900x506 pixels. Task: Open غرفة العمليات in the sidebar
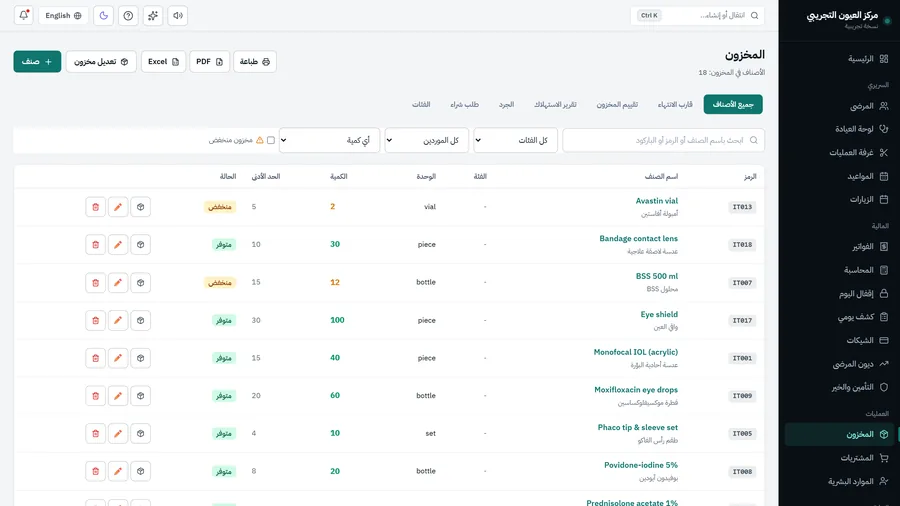click(x=840, y=153)
